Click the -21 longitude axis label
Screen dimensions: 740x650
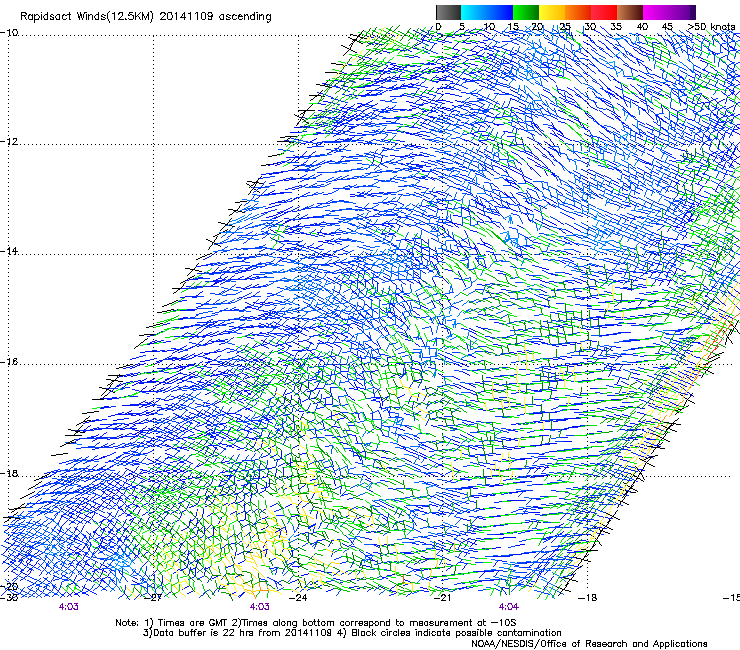point(443,598)
